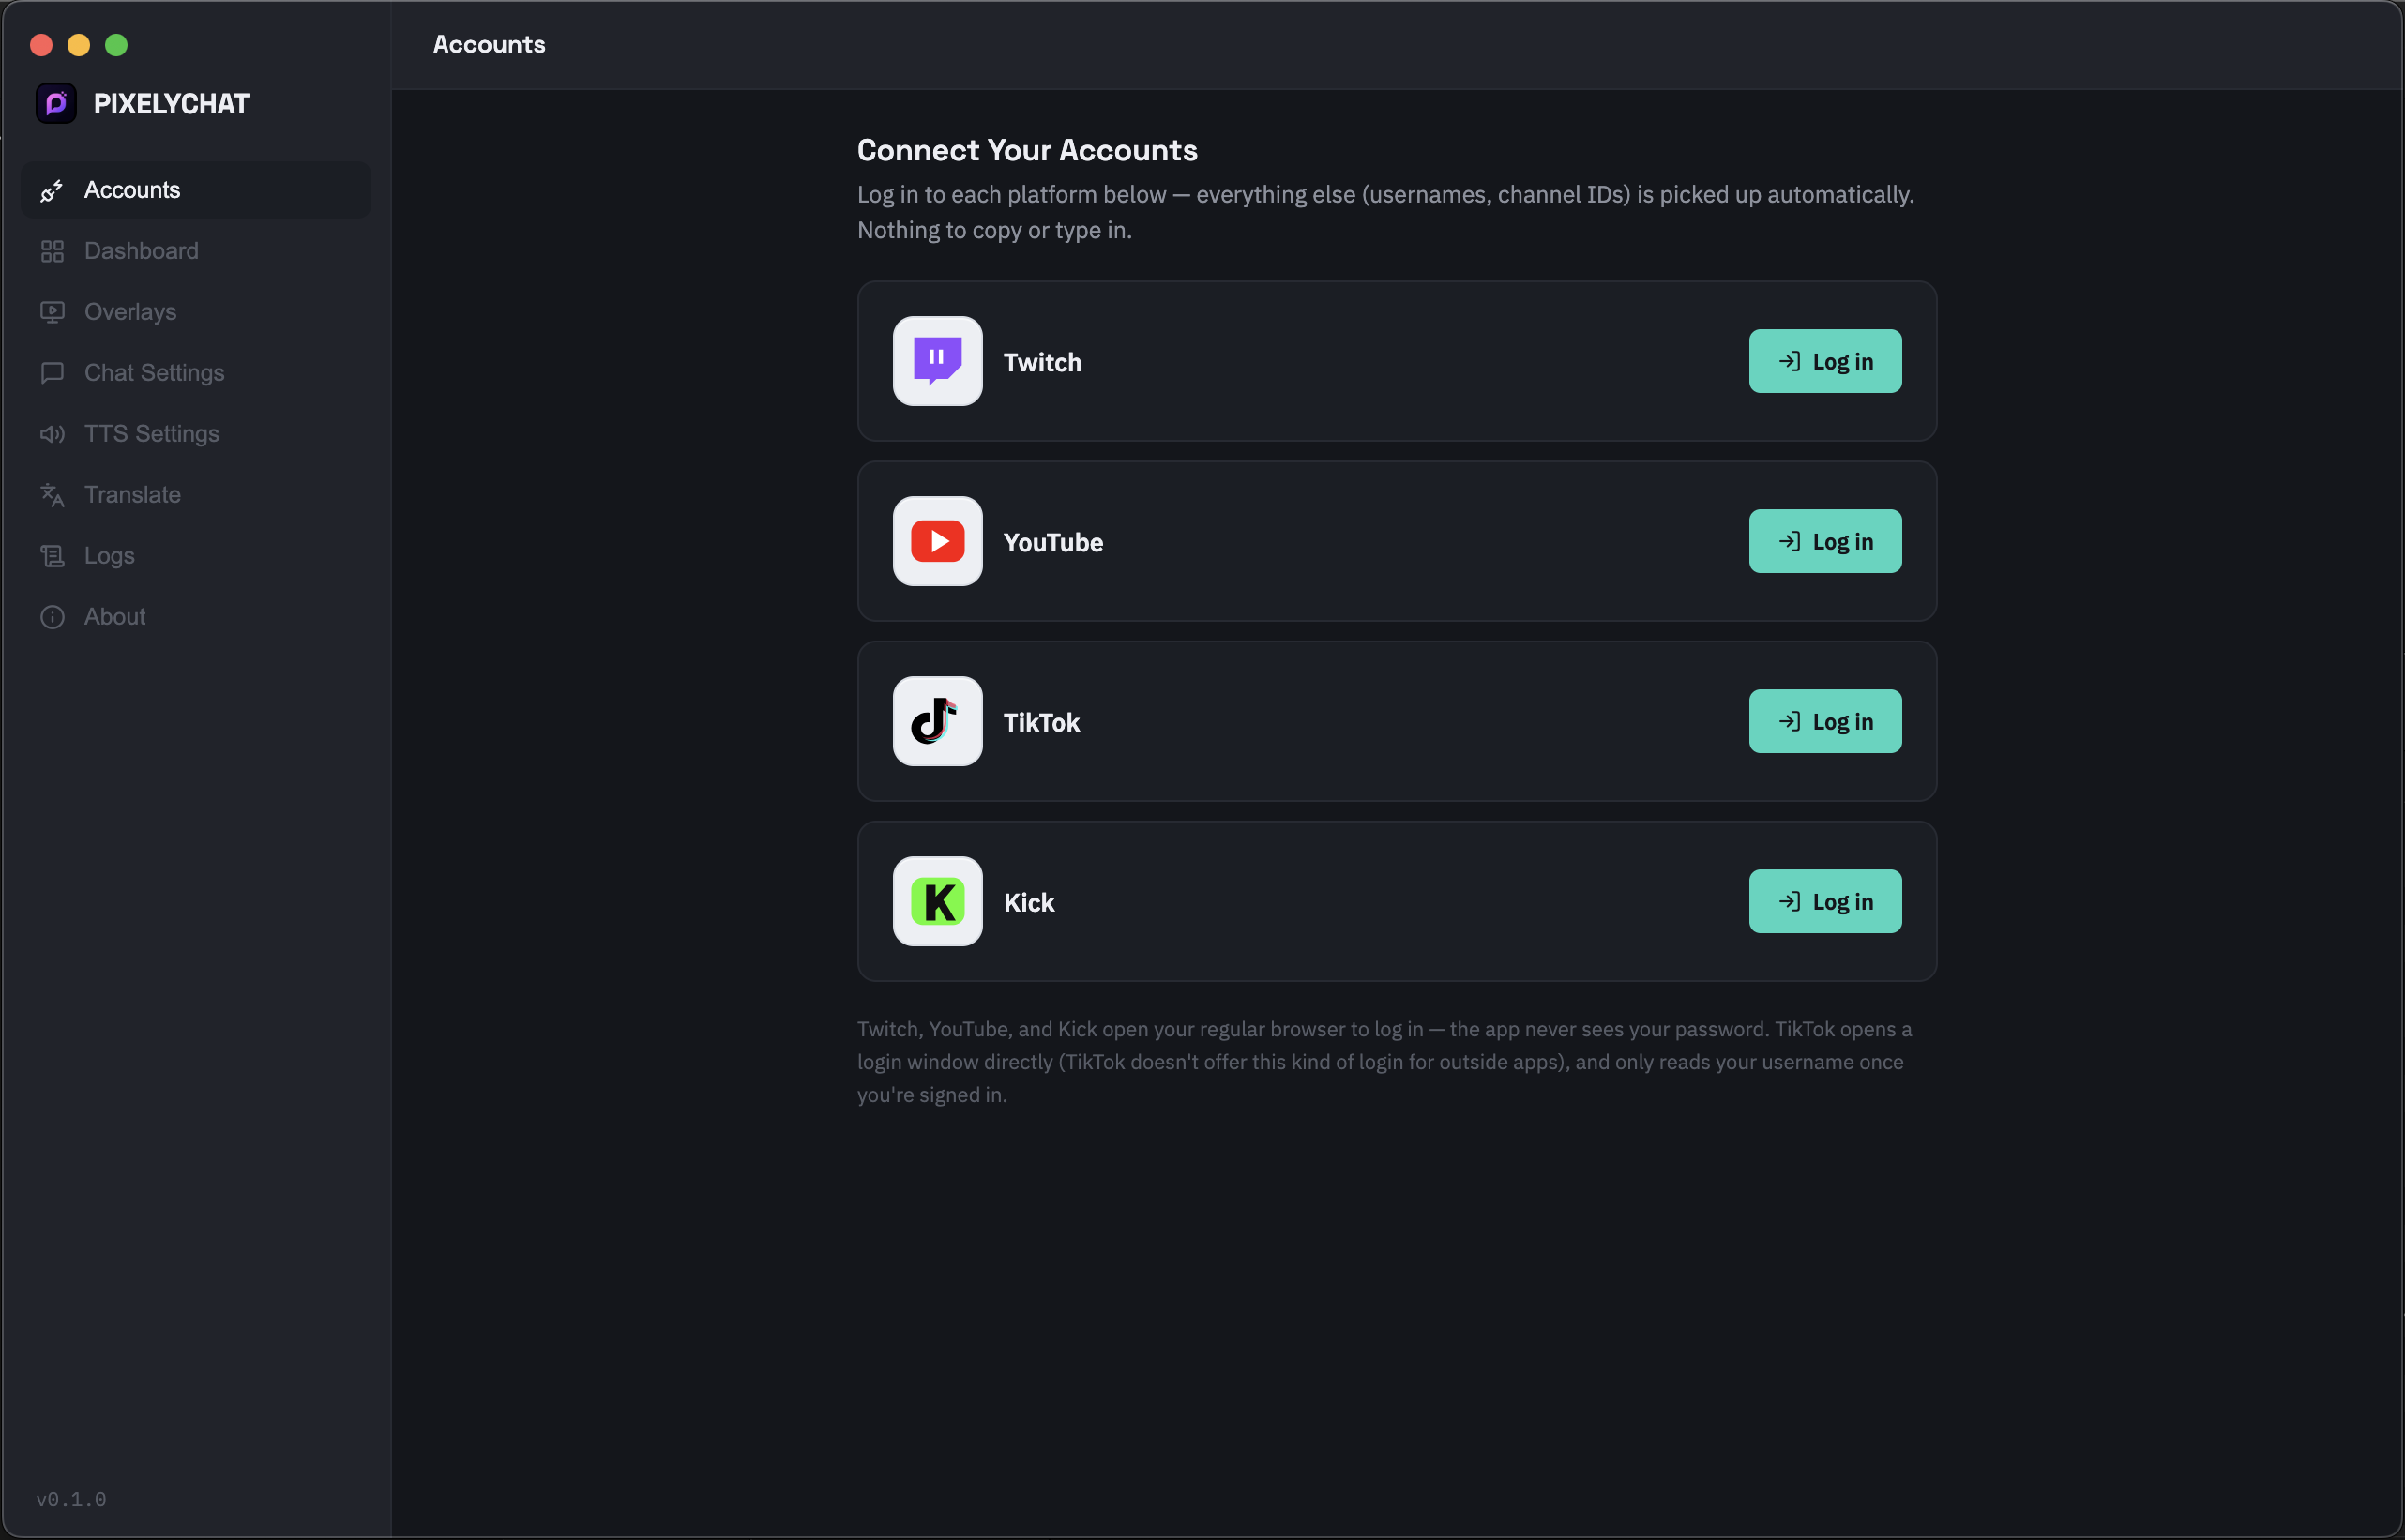The image size is (2405, 1540).
Task: Log in to Twitch
Action: coord(1825,361)
